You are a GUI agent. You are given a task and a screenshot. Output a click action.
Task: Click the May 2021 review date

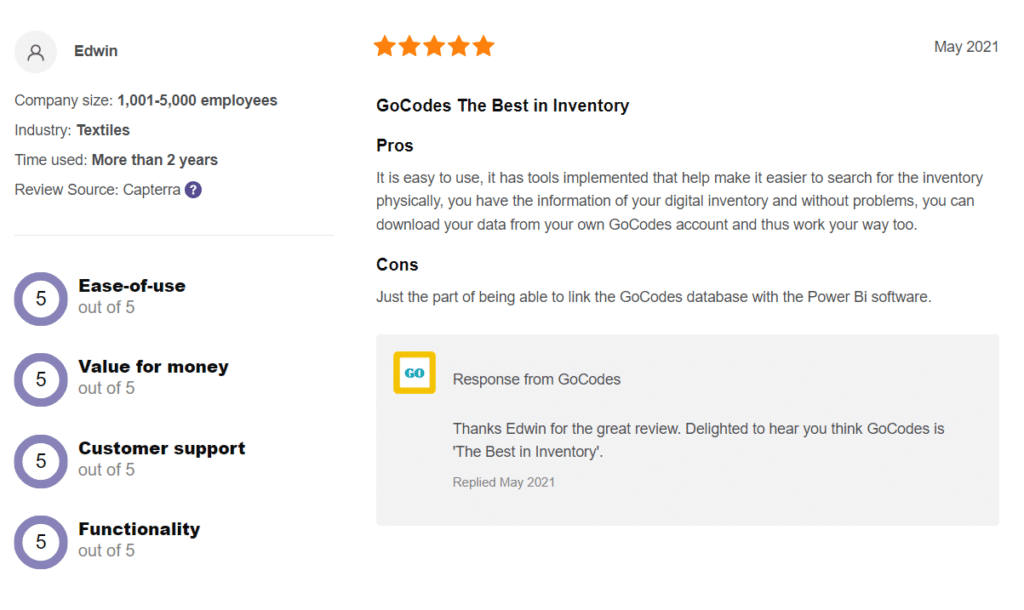point(966,47)
